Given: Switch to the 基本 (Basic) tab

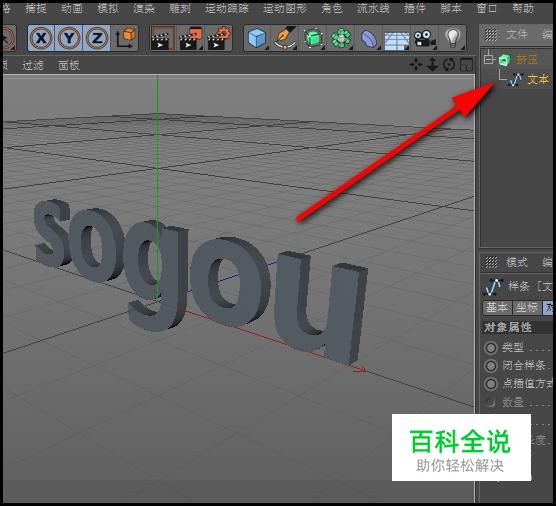Looking at the screenshot, I should 497,308.
